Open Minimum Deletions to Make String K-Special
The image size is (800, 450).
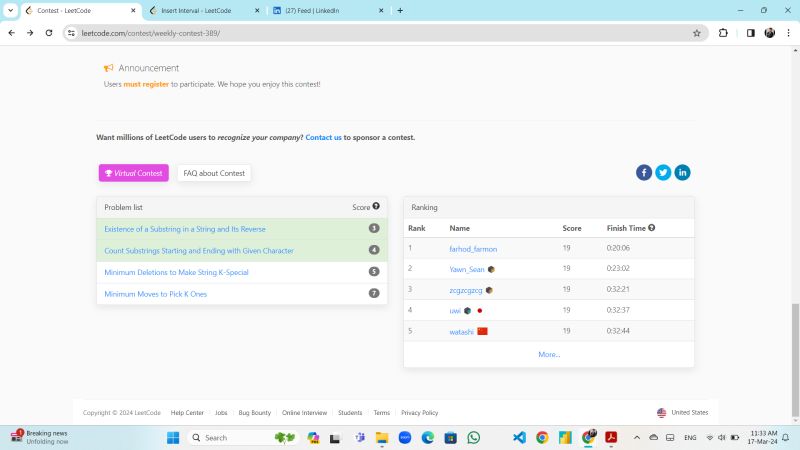176,272
